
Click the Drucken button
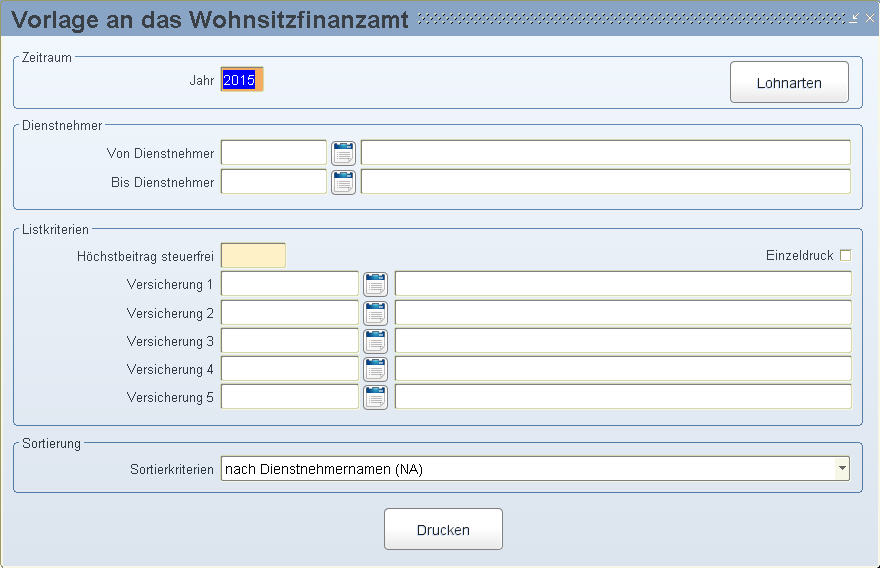coord(443,529)
